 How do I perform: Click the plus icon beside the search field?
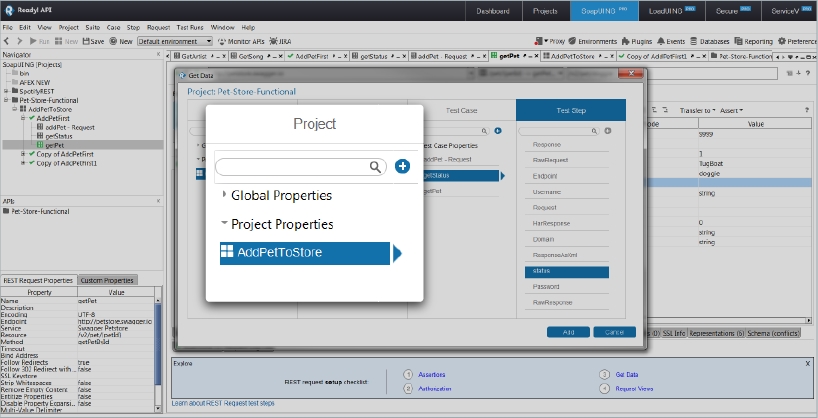tap(402, 167)
